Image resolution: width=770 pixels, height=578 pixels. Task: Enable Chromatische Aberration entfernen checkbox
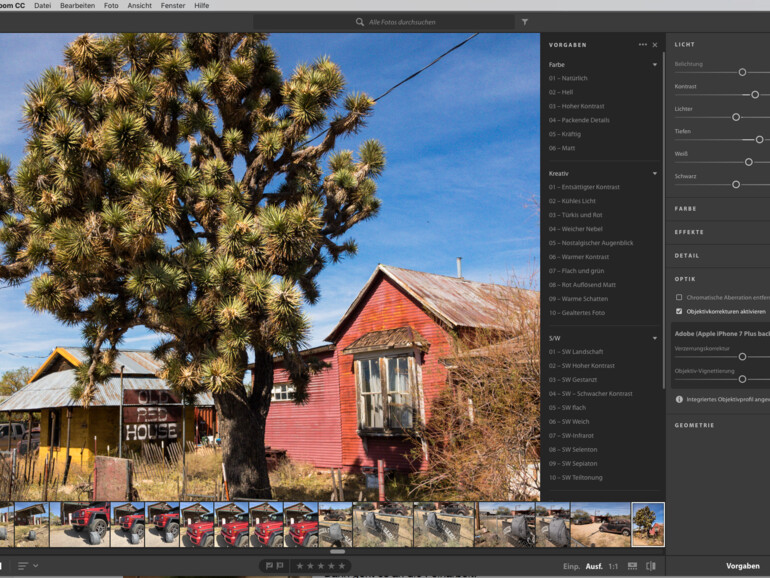(679, 297)
